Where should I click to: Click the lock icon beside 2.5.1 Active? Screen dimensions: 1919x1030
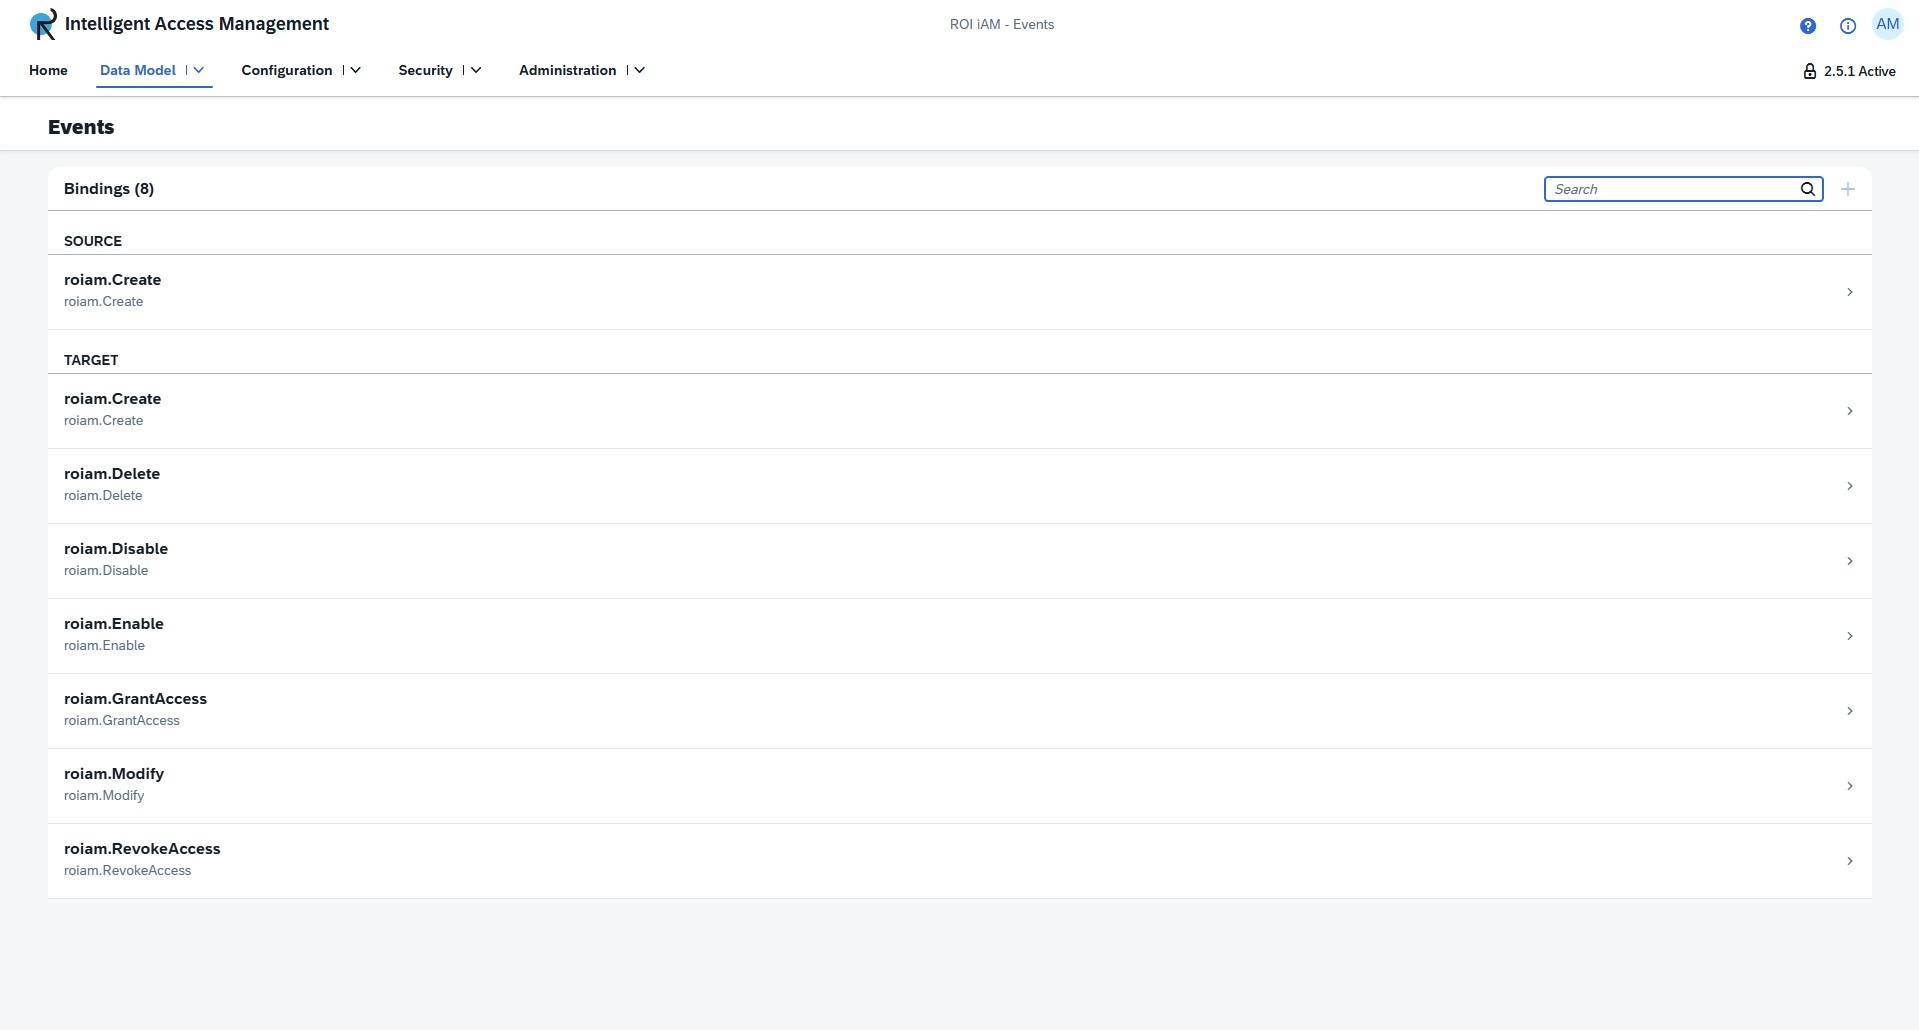[1809, 71]
